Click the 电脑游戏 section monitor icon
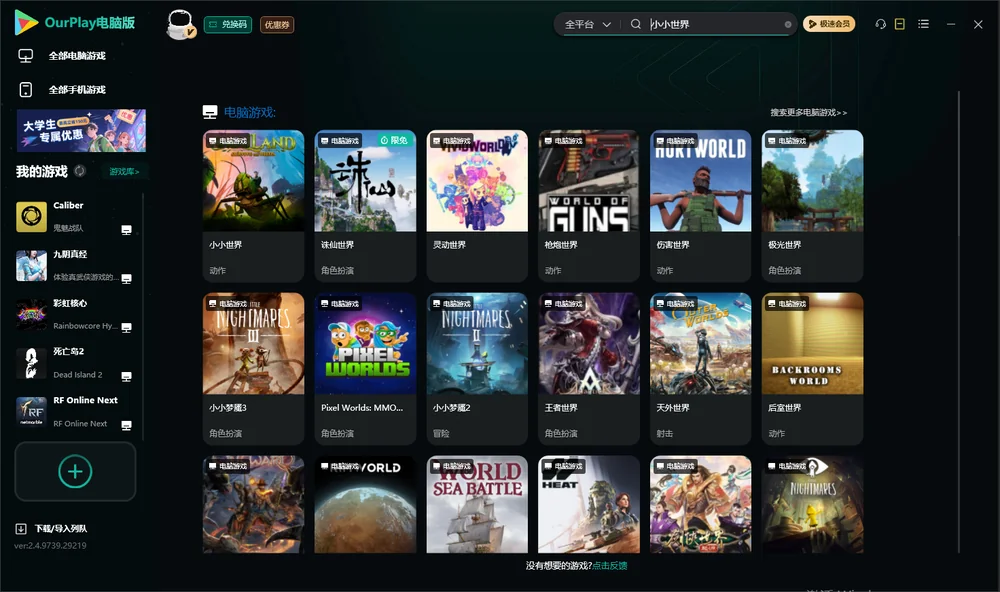The width and height of the screenshot is (1000, 592). [x=210, y=112]
